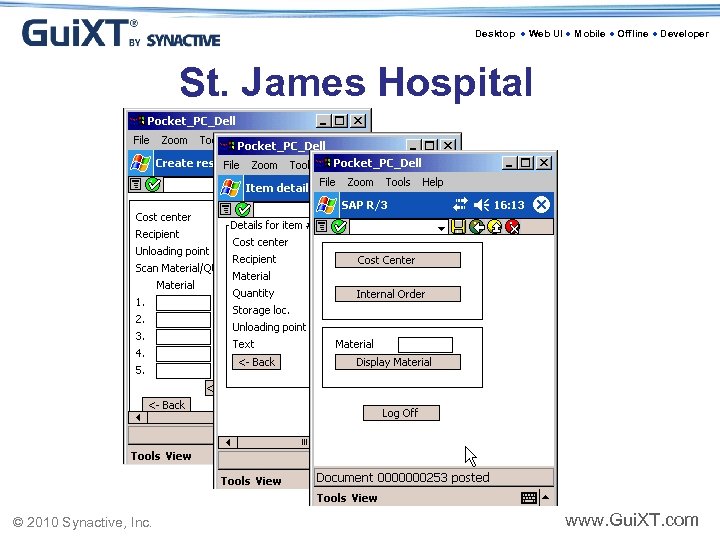Click View in rear window bottom bar
Viewport: 720px width, 540px height.
click(178, 456)
